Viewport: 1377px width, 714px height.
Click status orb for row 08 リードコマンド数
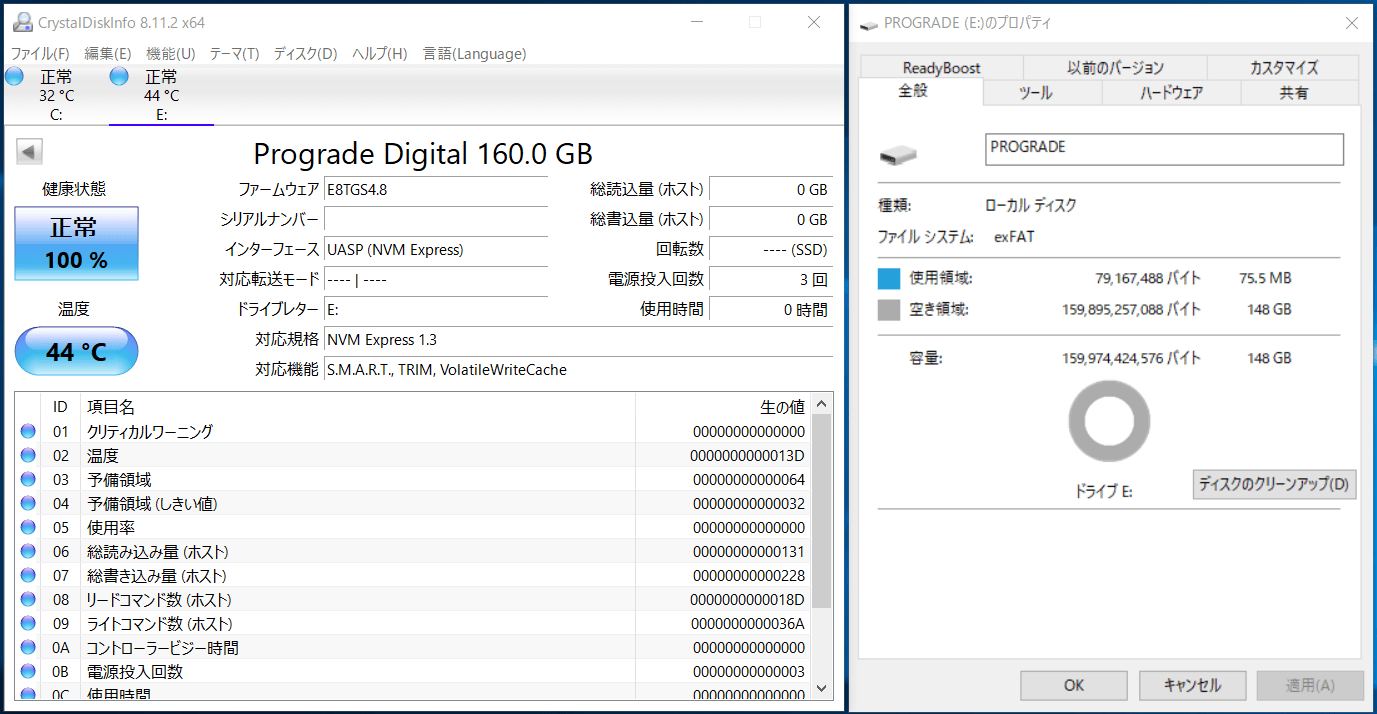[28, 600]
